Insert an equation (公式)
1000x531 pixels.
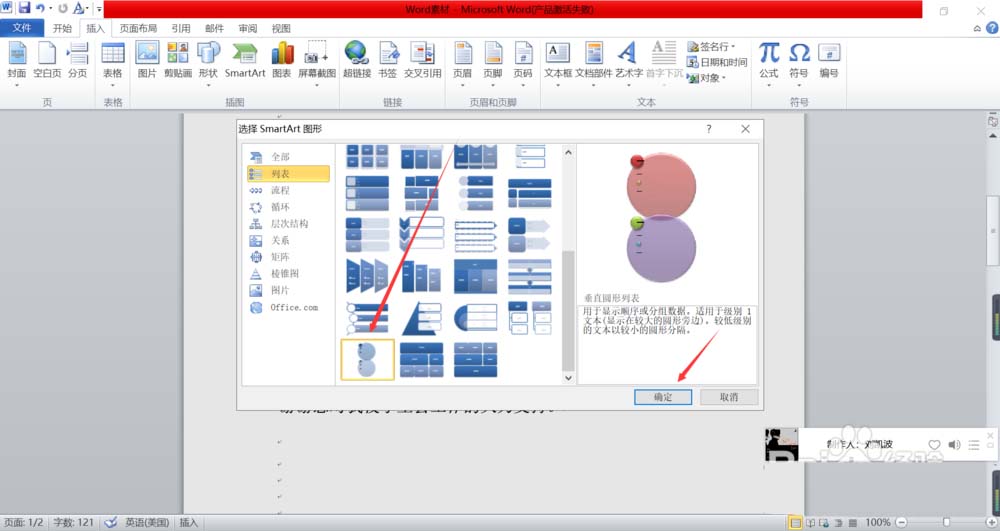[769, 62]
